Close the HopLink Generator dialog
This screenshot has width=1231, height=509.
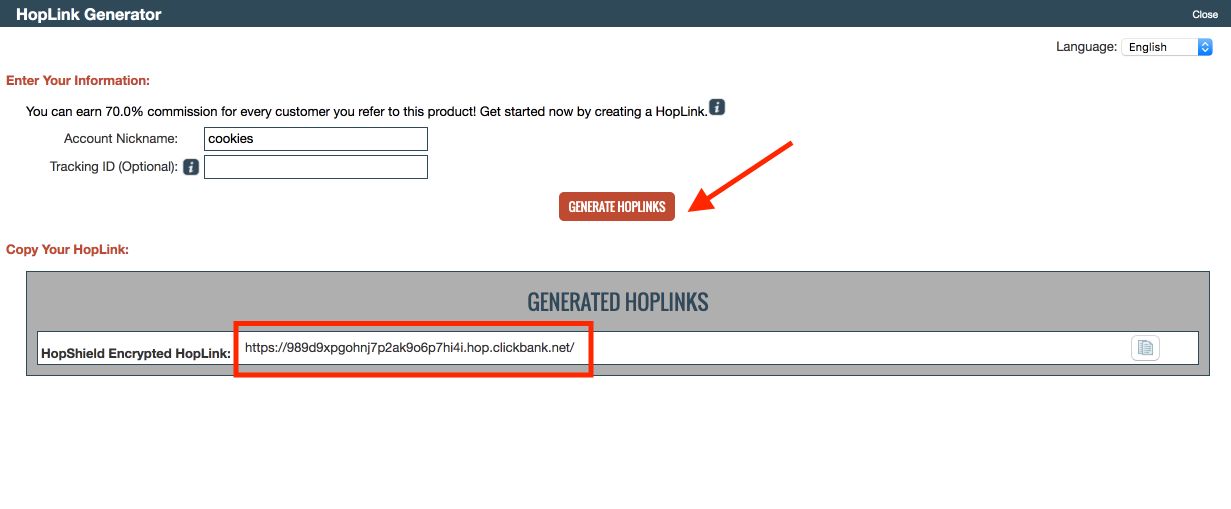click(1205, 14)
